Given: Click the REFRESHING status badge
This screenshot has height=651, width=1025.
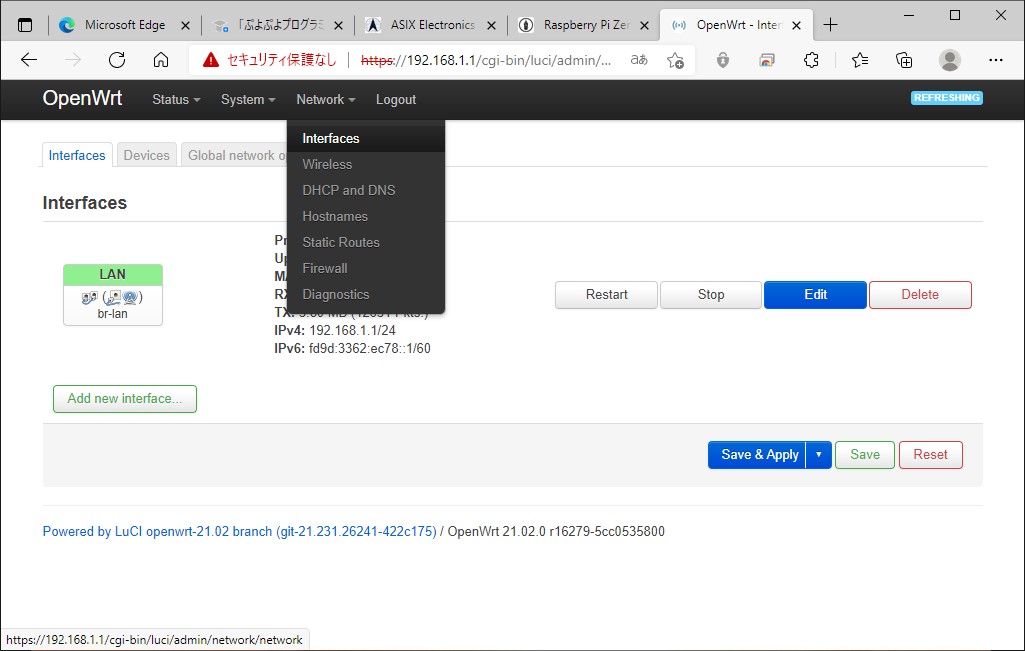Looking at the screenshot, I should point(947,98).
